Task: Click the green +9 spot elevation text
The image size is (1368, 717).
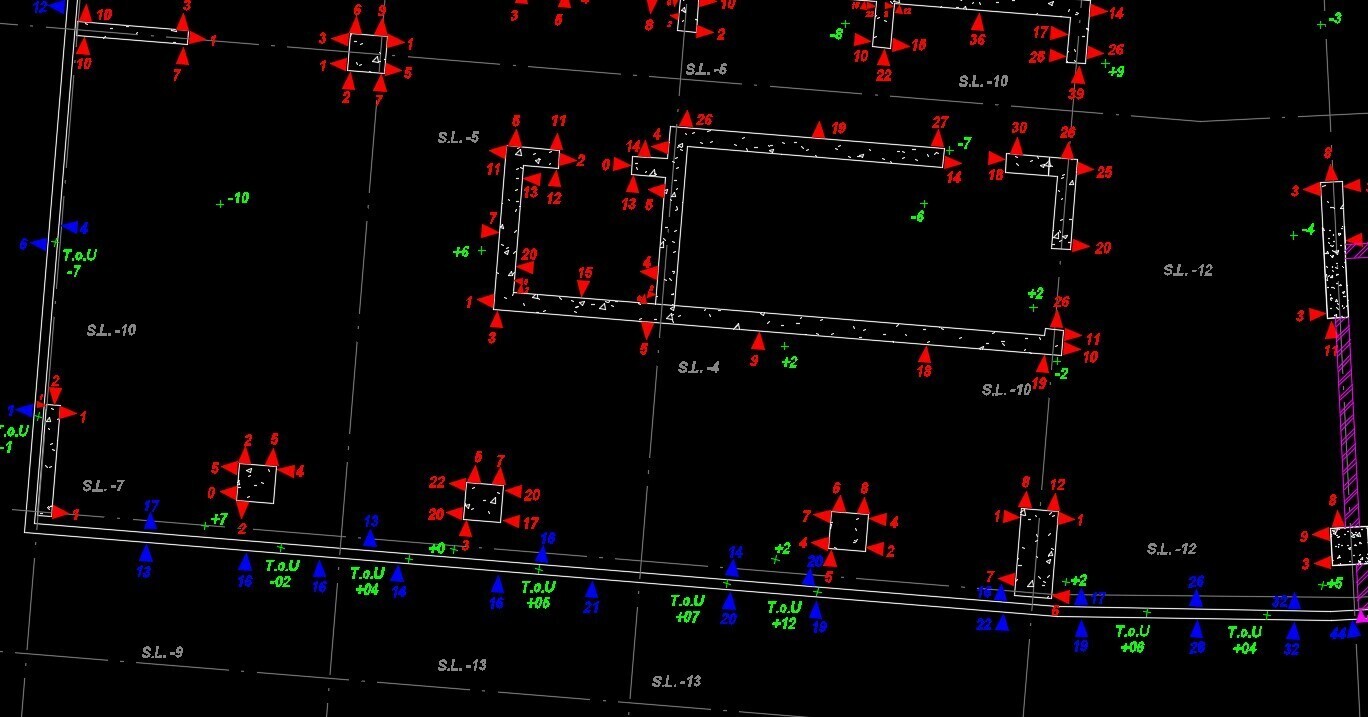Action: [x=1116, y=72]
